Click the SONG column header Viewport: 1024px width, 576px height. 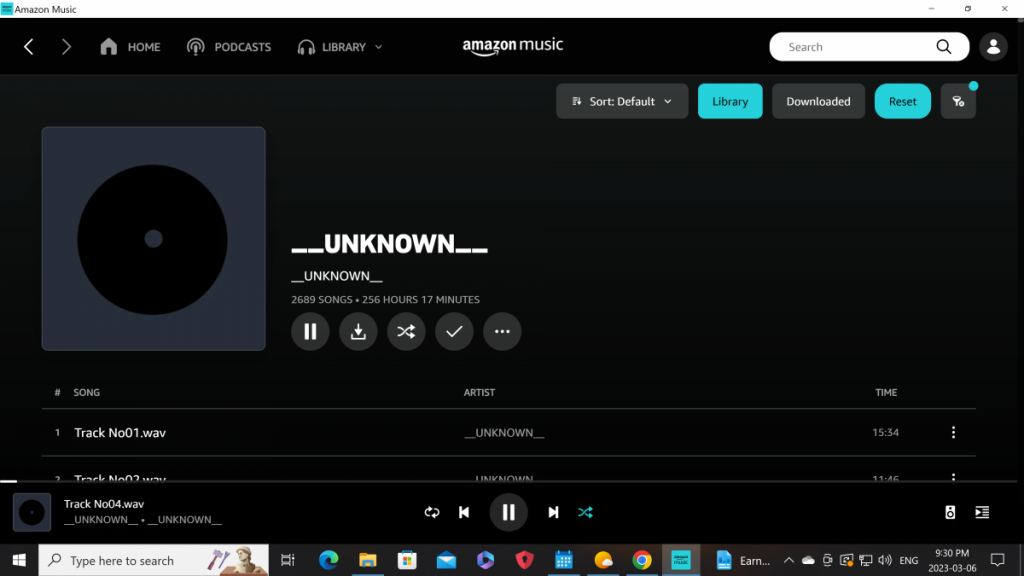86,392
